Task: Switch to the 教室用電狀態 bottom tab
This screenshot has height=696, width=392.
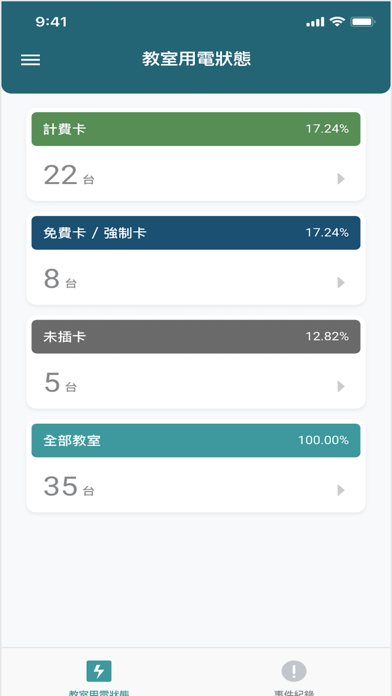Action: tap(99, 677)
